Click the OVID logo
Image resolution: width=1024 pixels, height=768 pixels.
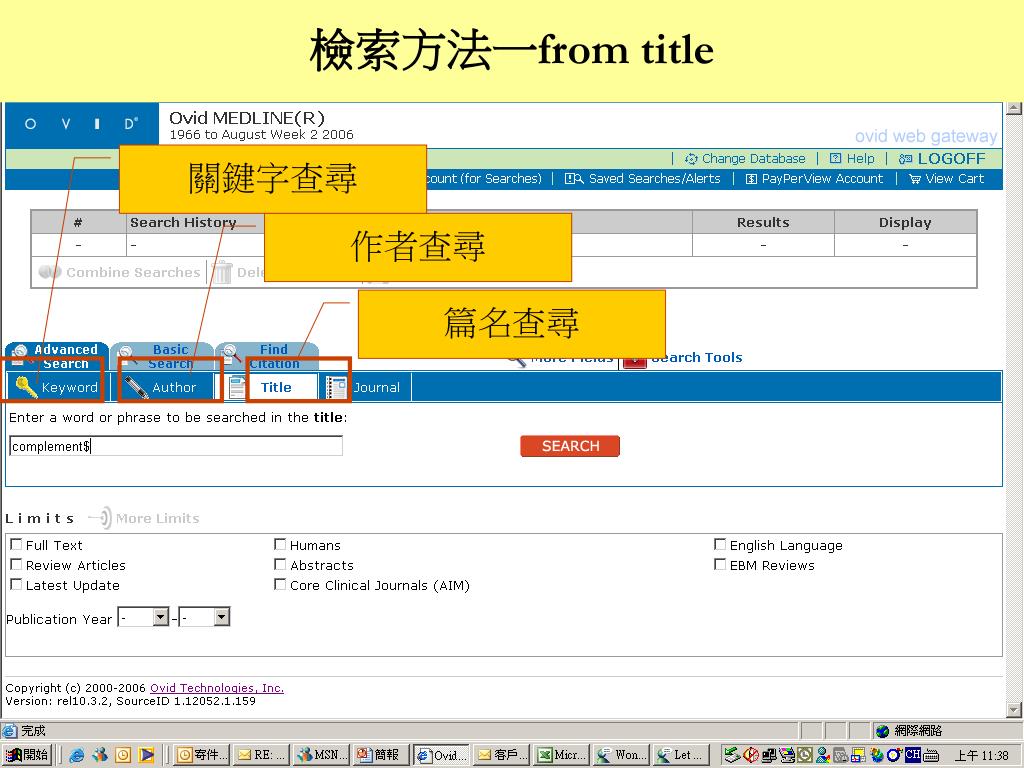[82, 124]
